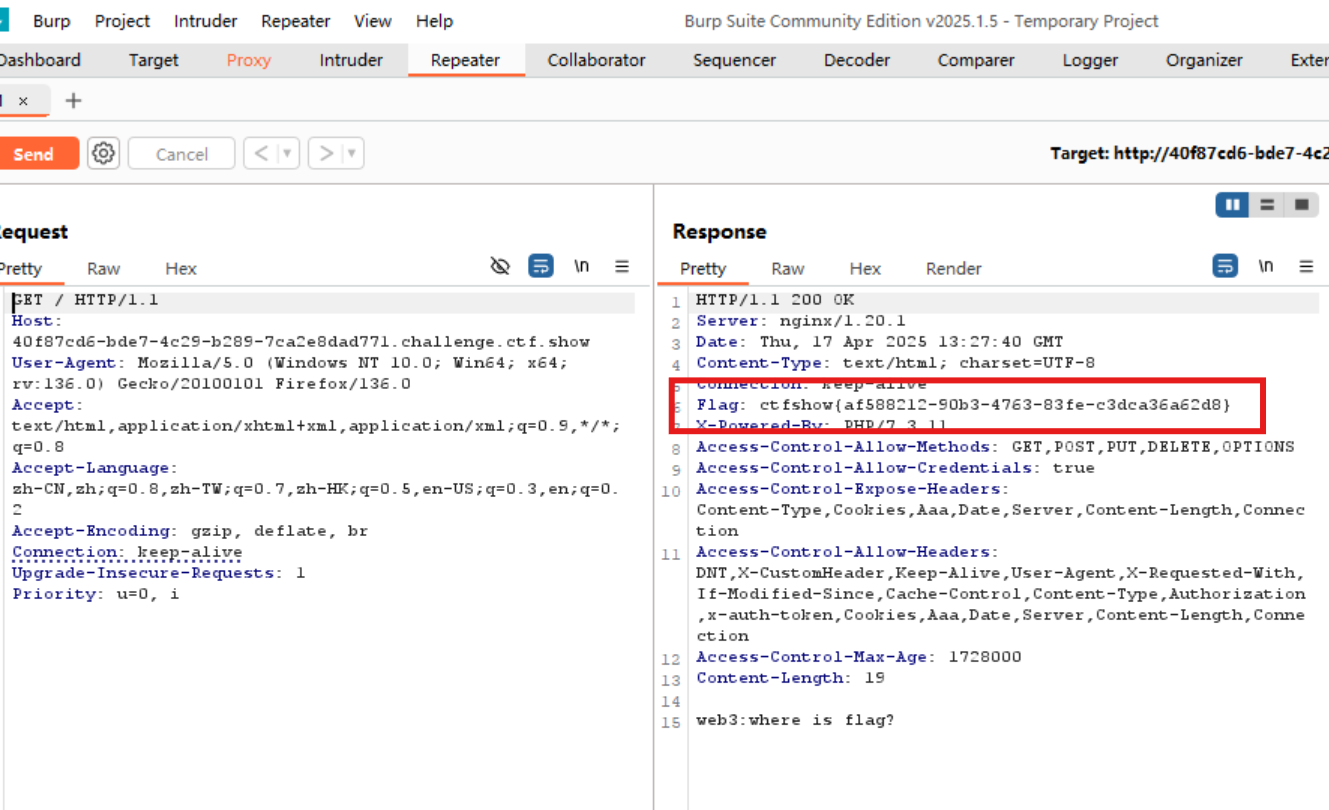Click 'HTTP/1.1 200 OK' status line
This screenshot has width=1329, height=810.
point(775,300)
